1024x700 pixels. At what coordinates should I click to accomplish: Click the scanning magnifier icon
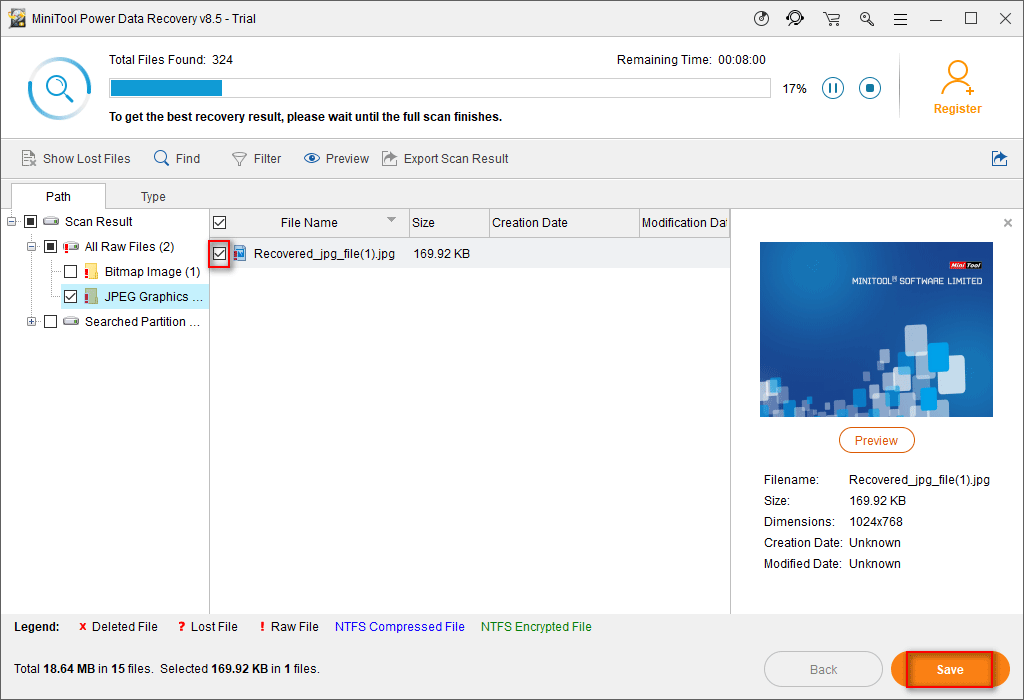point(59,89)
